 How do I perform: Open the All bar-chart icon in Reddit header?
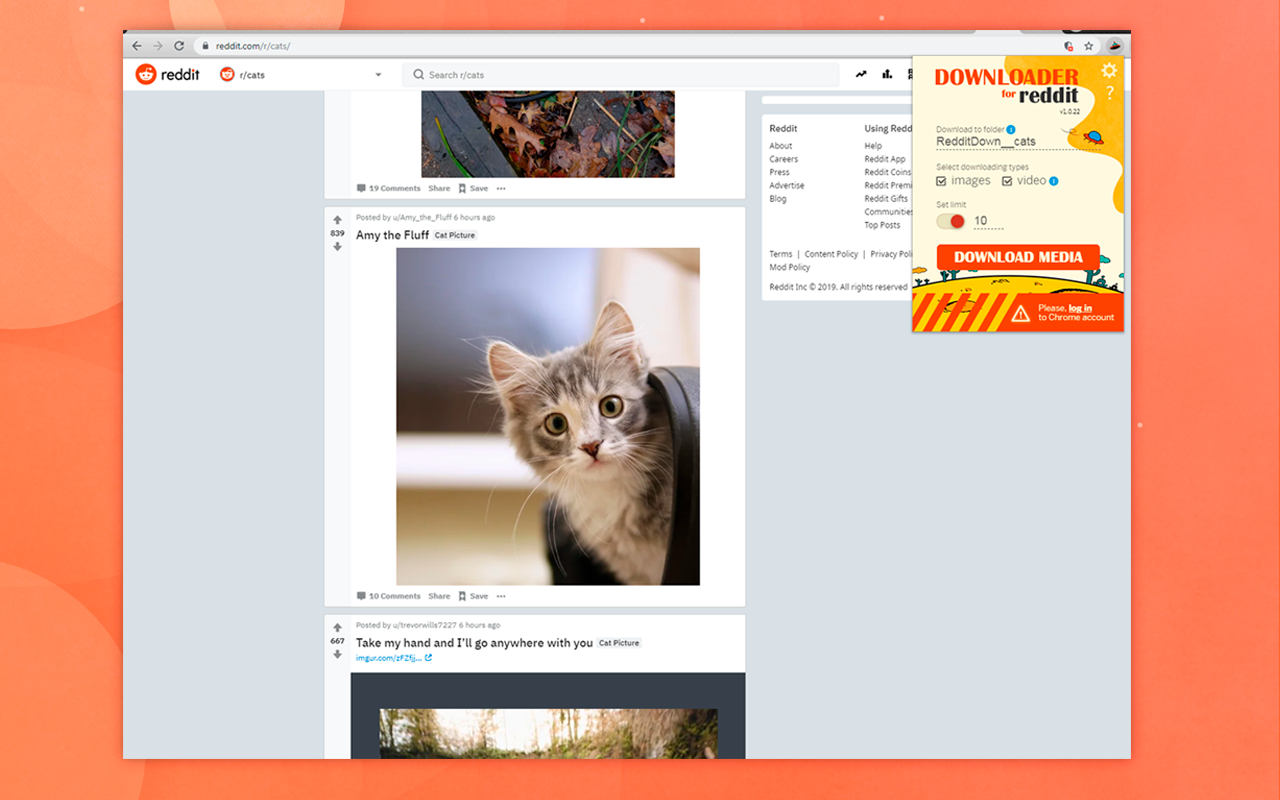coord(886,74)
